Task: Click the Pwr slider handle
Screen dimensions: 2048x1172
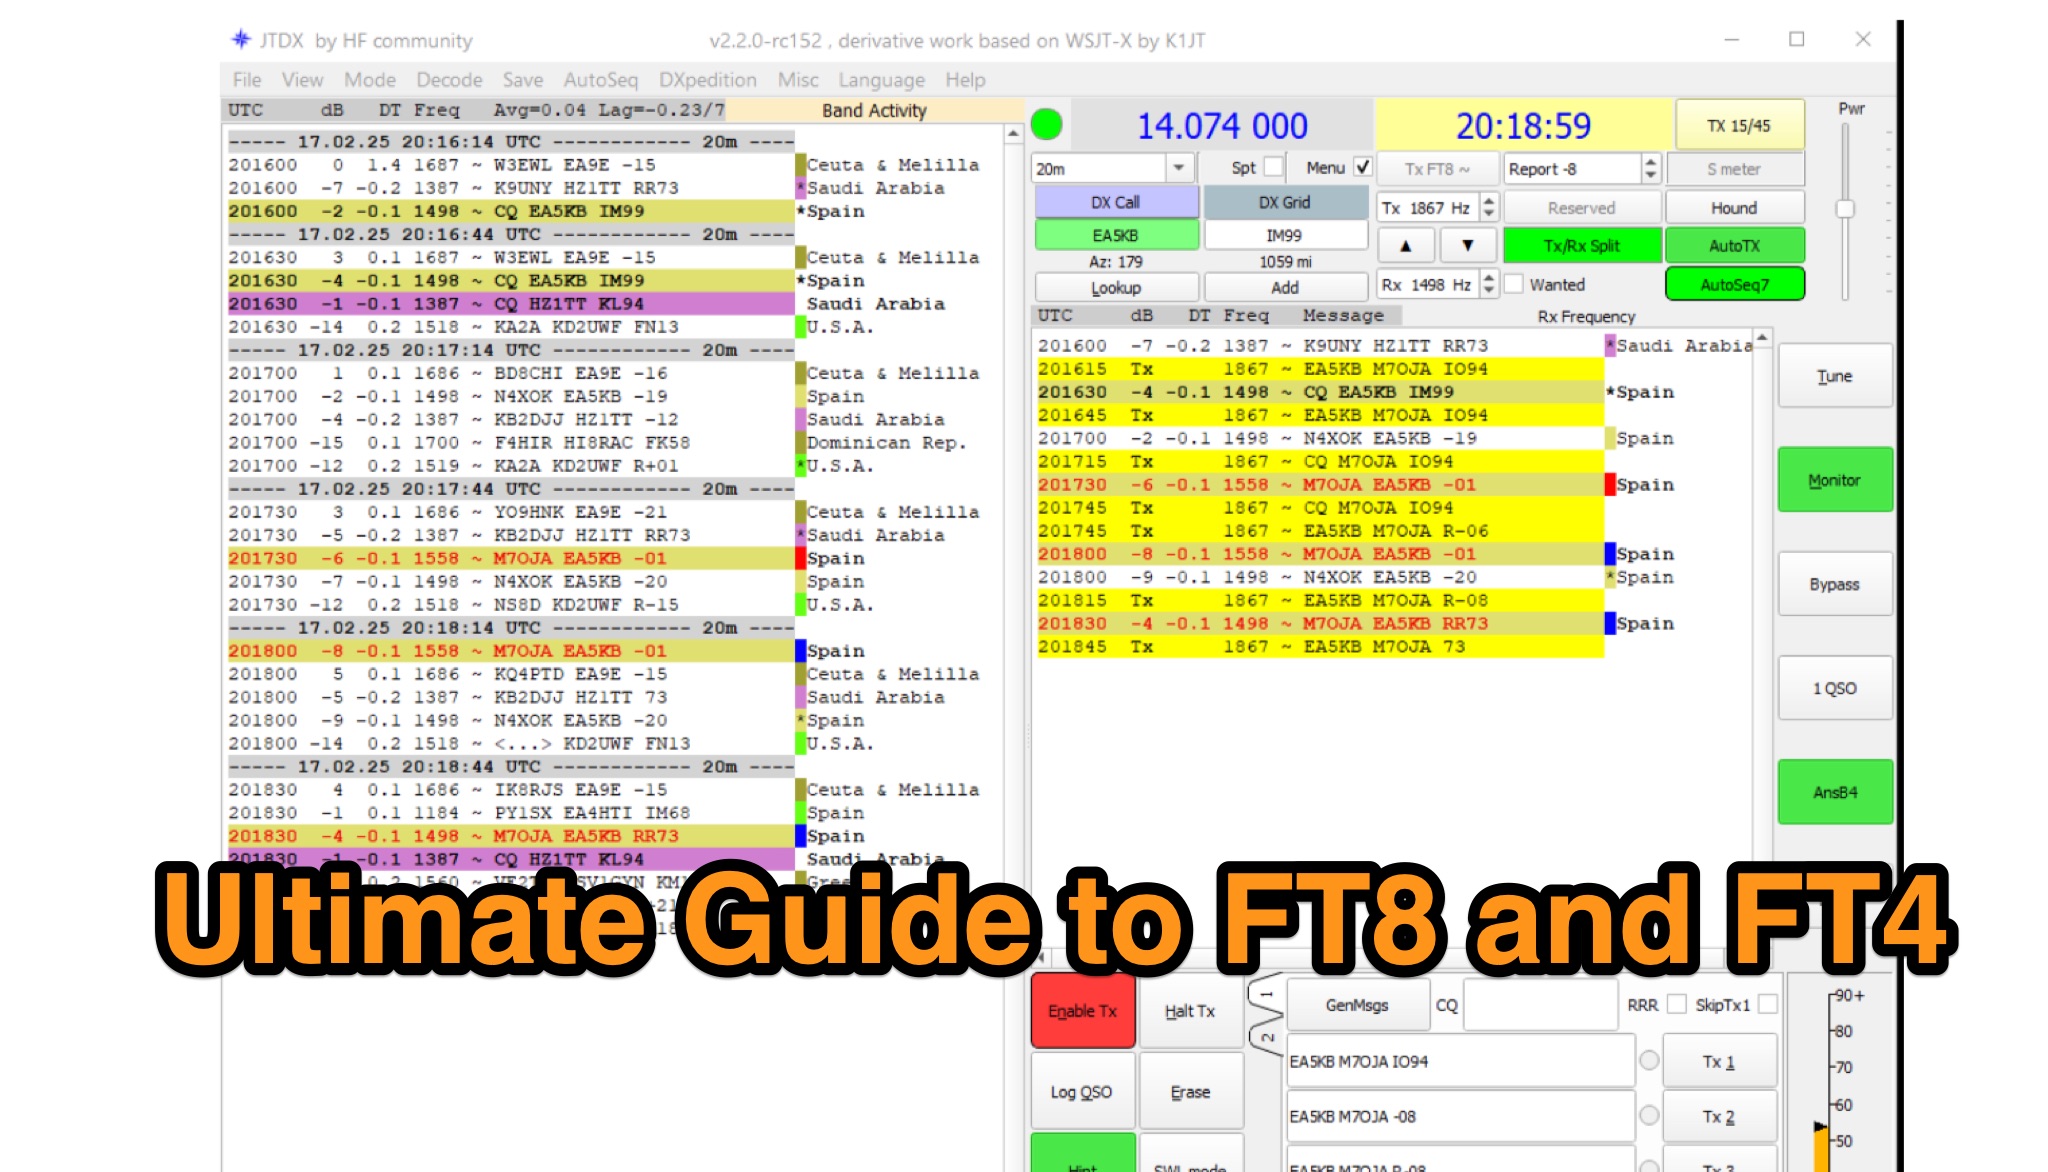Action: point(1845,208)
